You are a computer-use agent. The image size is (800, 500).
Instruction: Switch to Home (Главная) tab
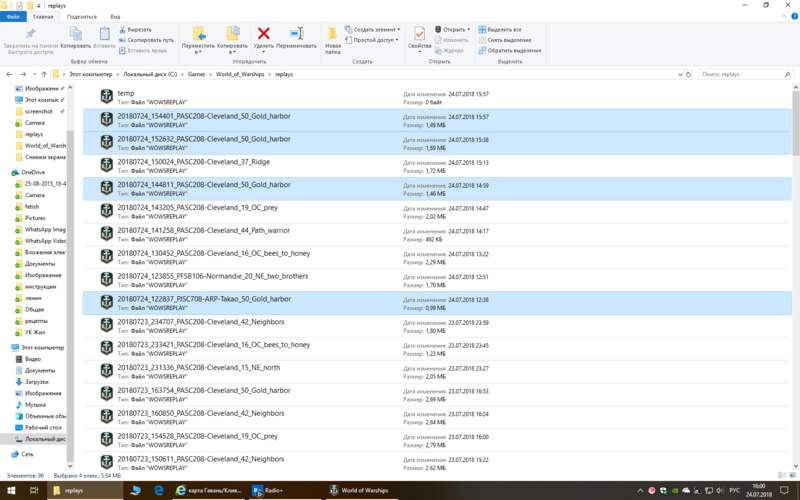coord(43,17)
